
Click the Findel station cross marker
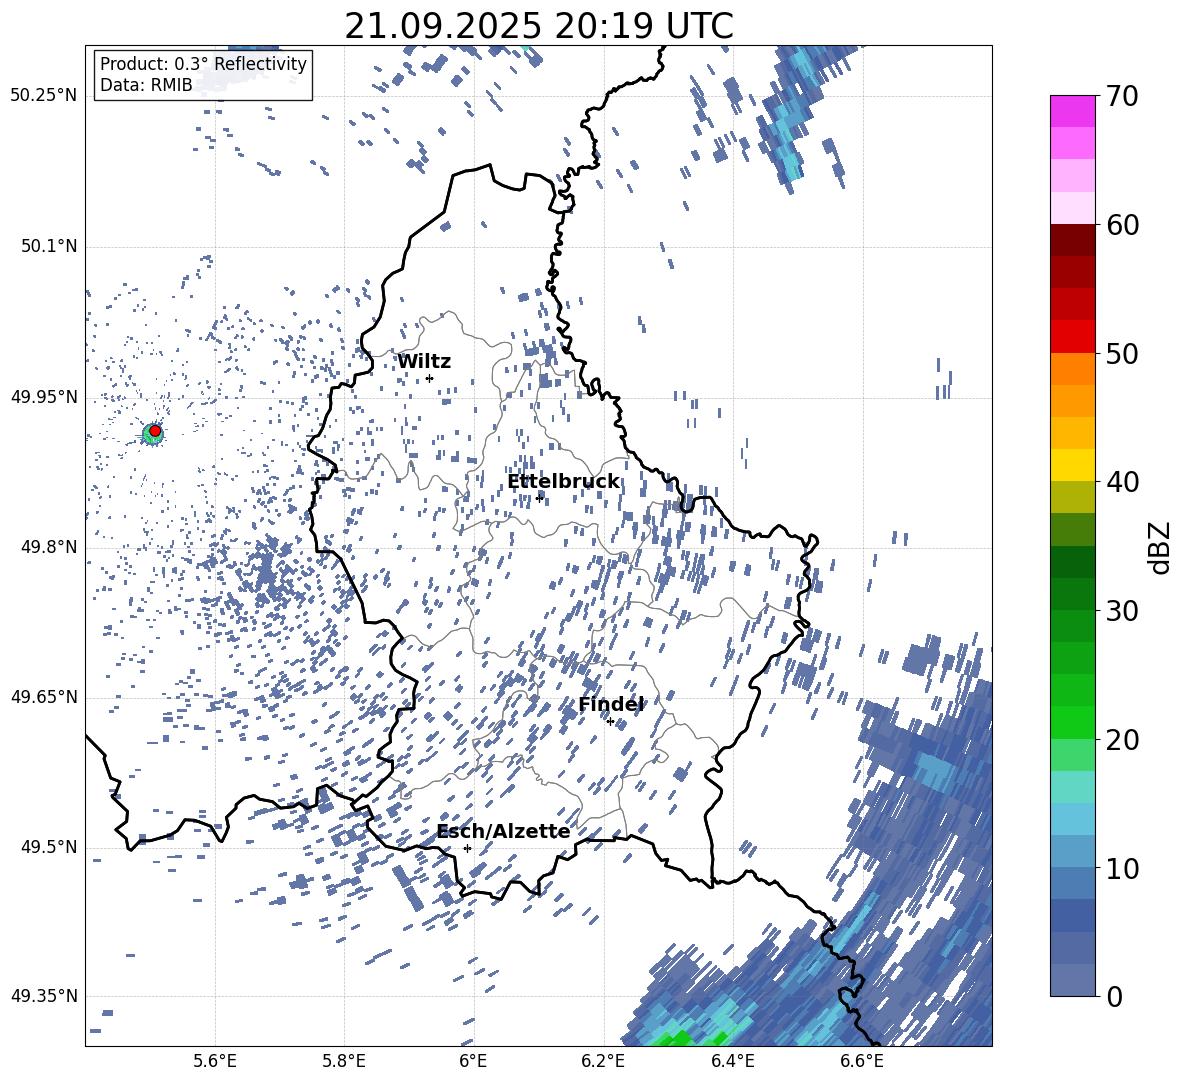point(610,722)
